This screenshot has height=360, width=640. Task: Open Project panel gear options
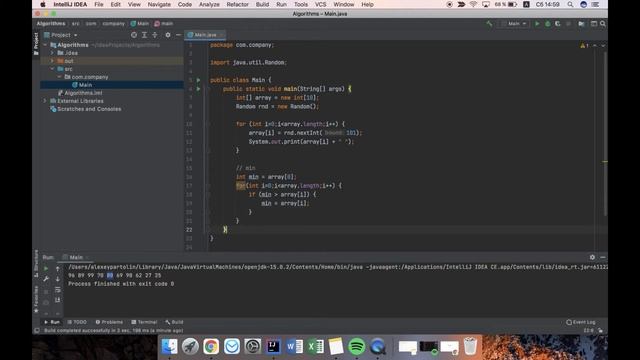click(168, 35)
